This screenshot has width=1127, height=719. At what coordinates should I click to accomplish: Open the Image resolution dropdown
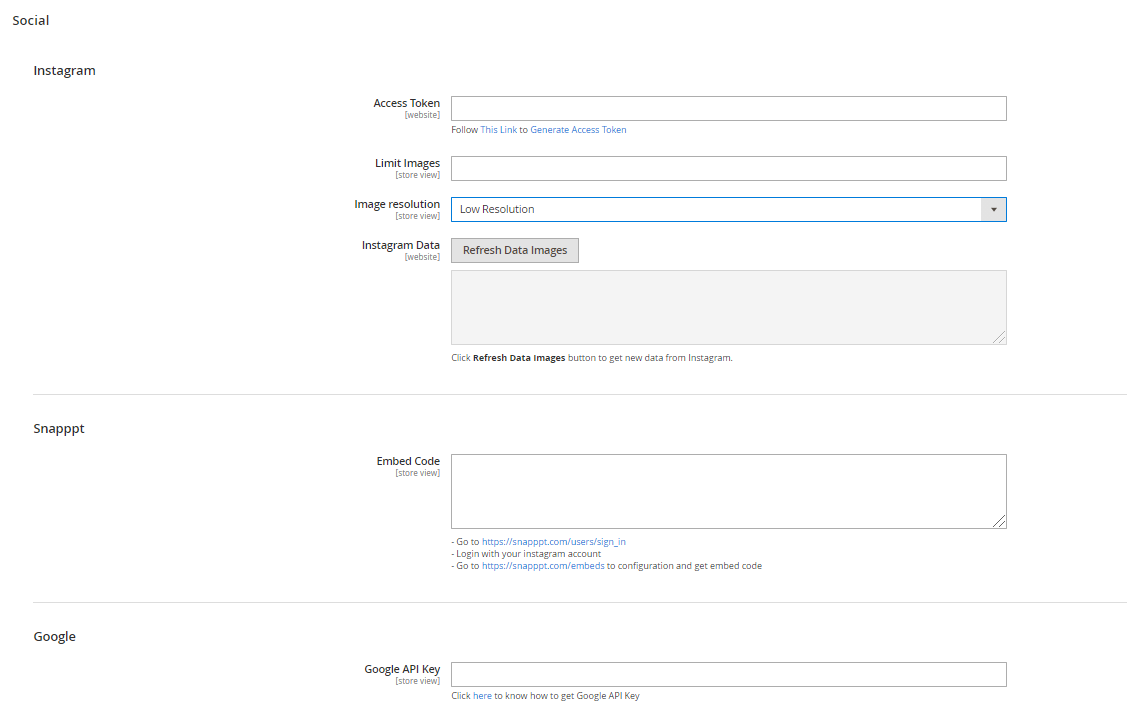(728, 209)
